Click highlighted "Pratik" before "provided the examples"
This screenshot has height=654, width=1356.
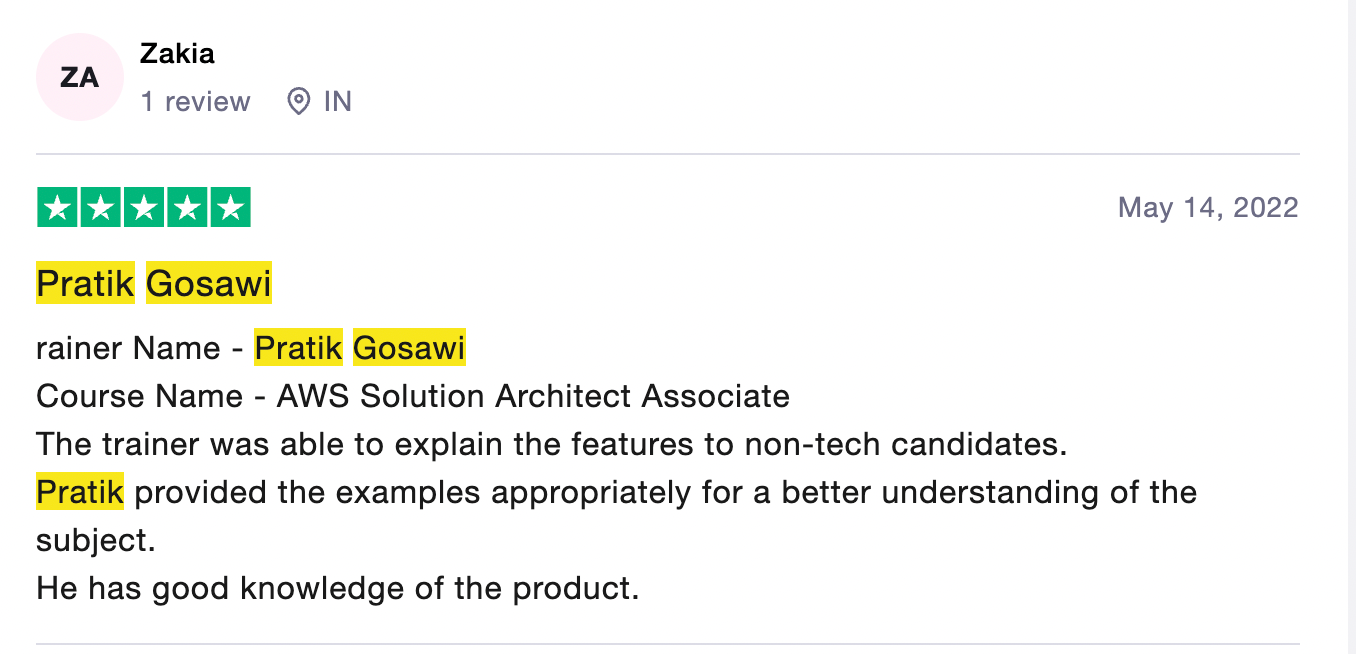[x=80, y=492]
